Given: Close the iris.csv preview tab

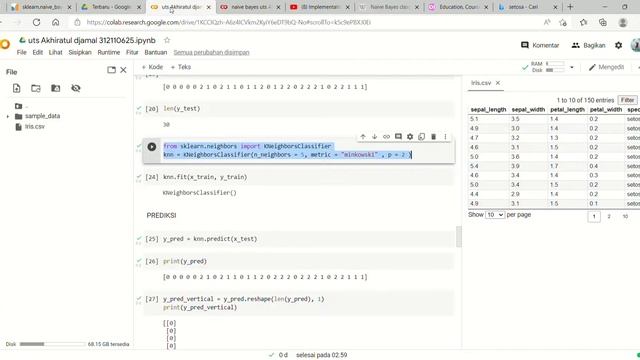Looking at the screenshot, I should (498, 83).
